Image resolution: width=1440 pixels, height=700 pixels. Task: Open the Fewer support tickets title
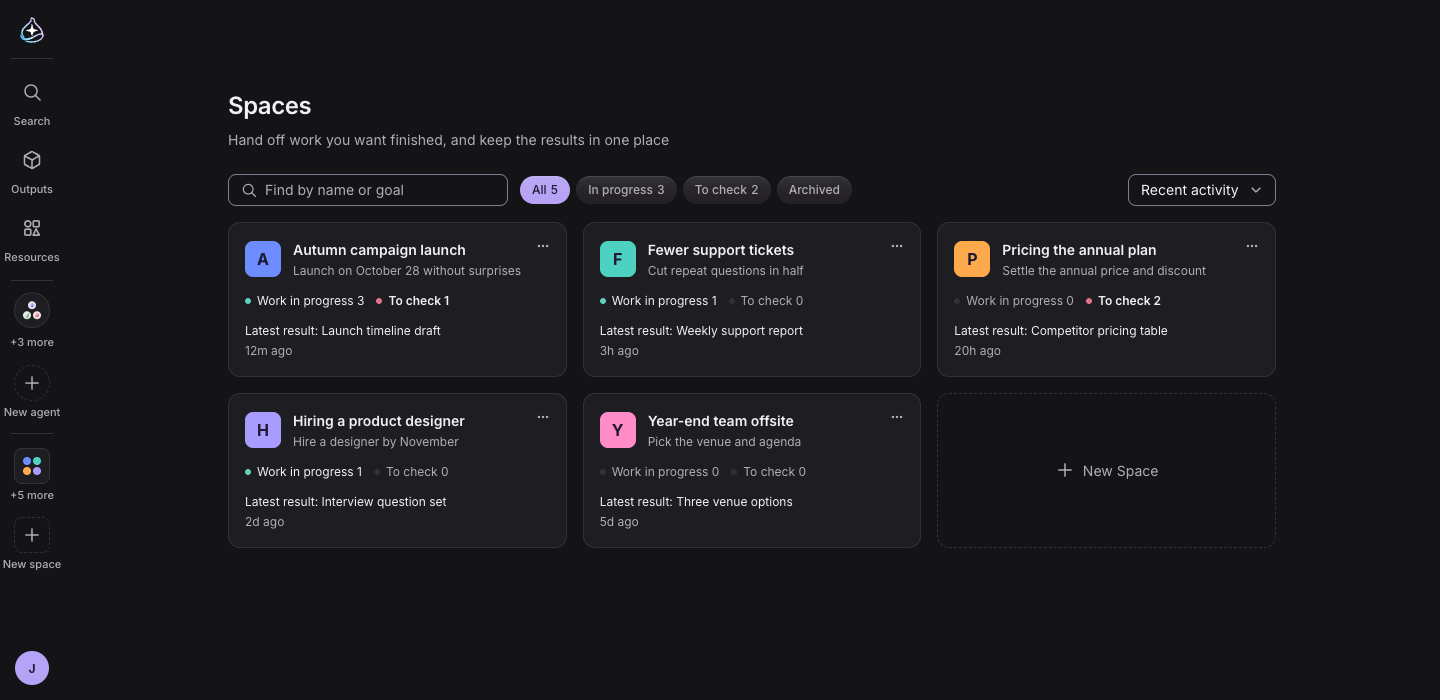pyautogui.click(x=721, y=250)
